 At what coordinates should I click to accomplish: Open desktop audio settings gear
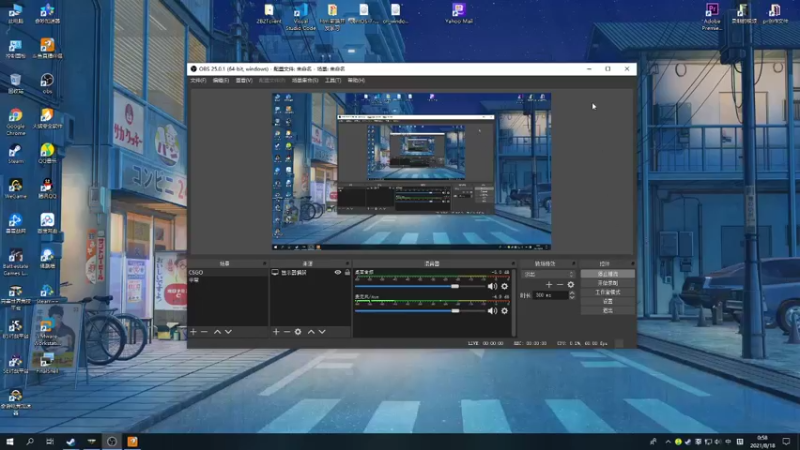click(505, 286)
